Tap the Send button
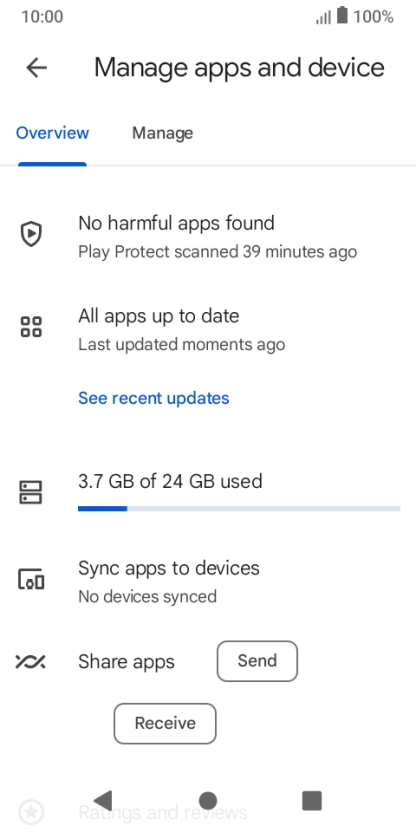The width and height of the screenshot is (416, 832). pyautogui.click(x=257, y=661)
